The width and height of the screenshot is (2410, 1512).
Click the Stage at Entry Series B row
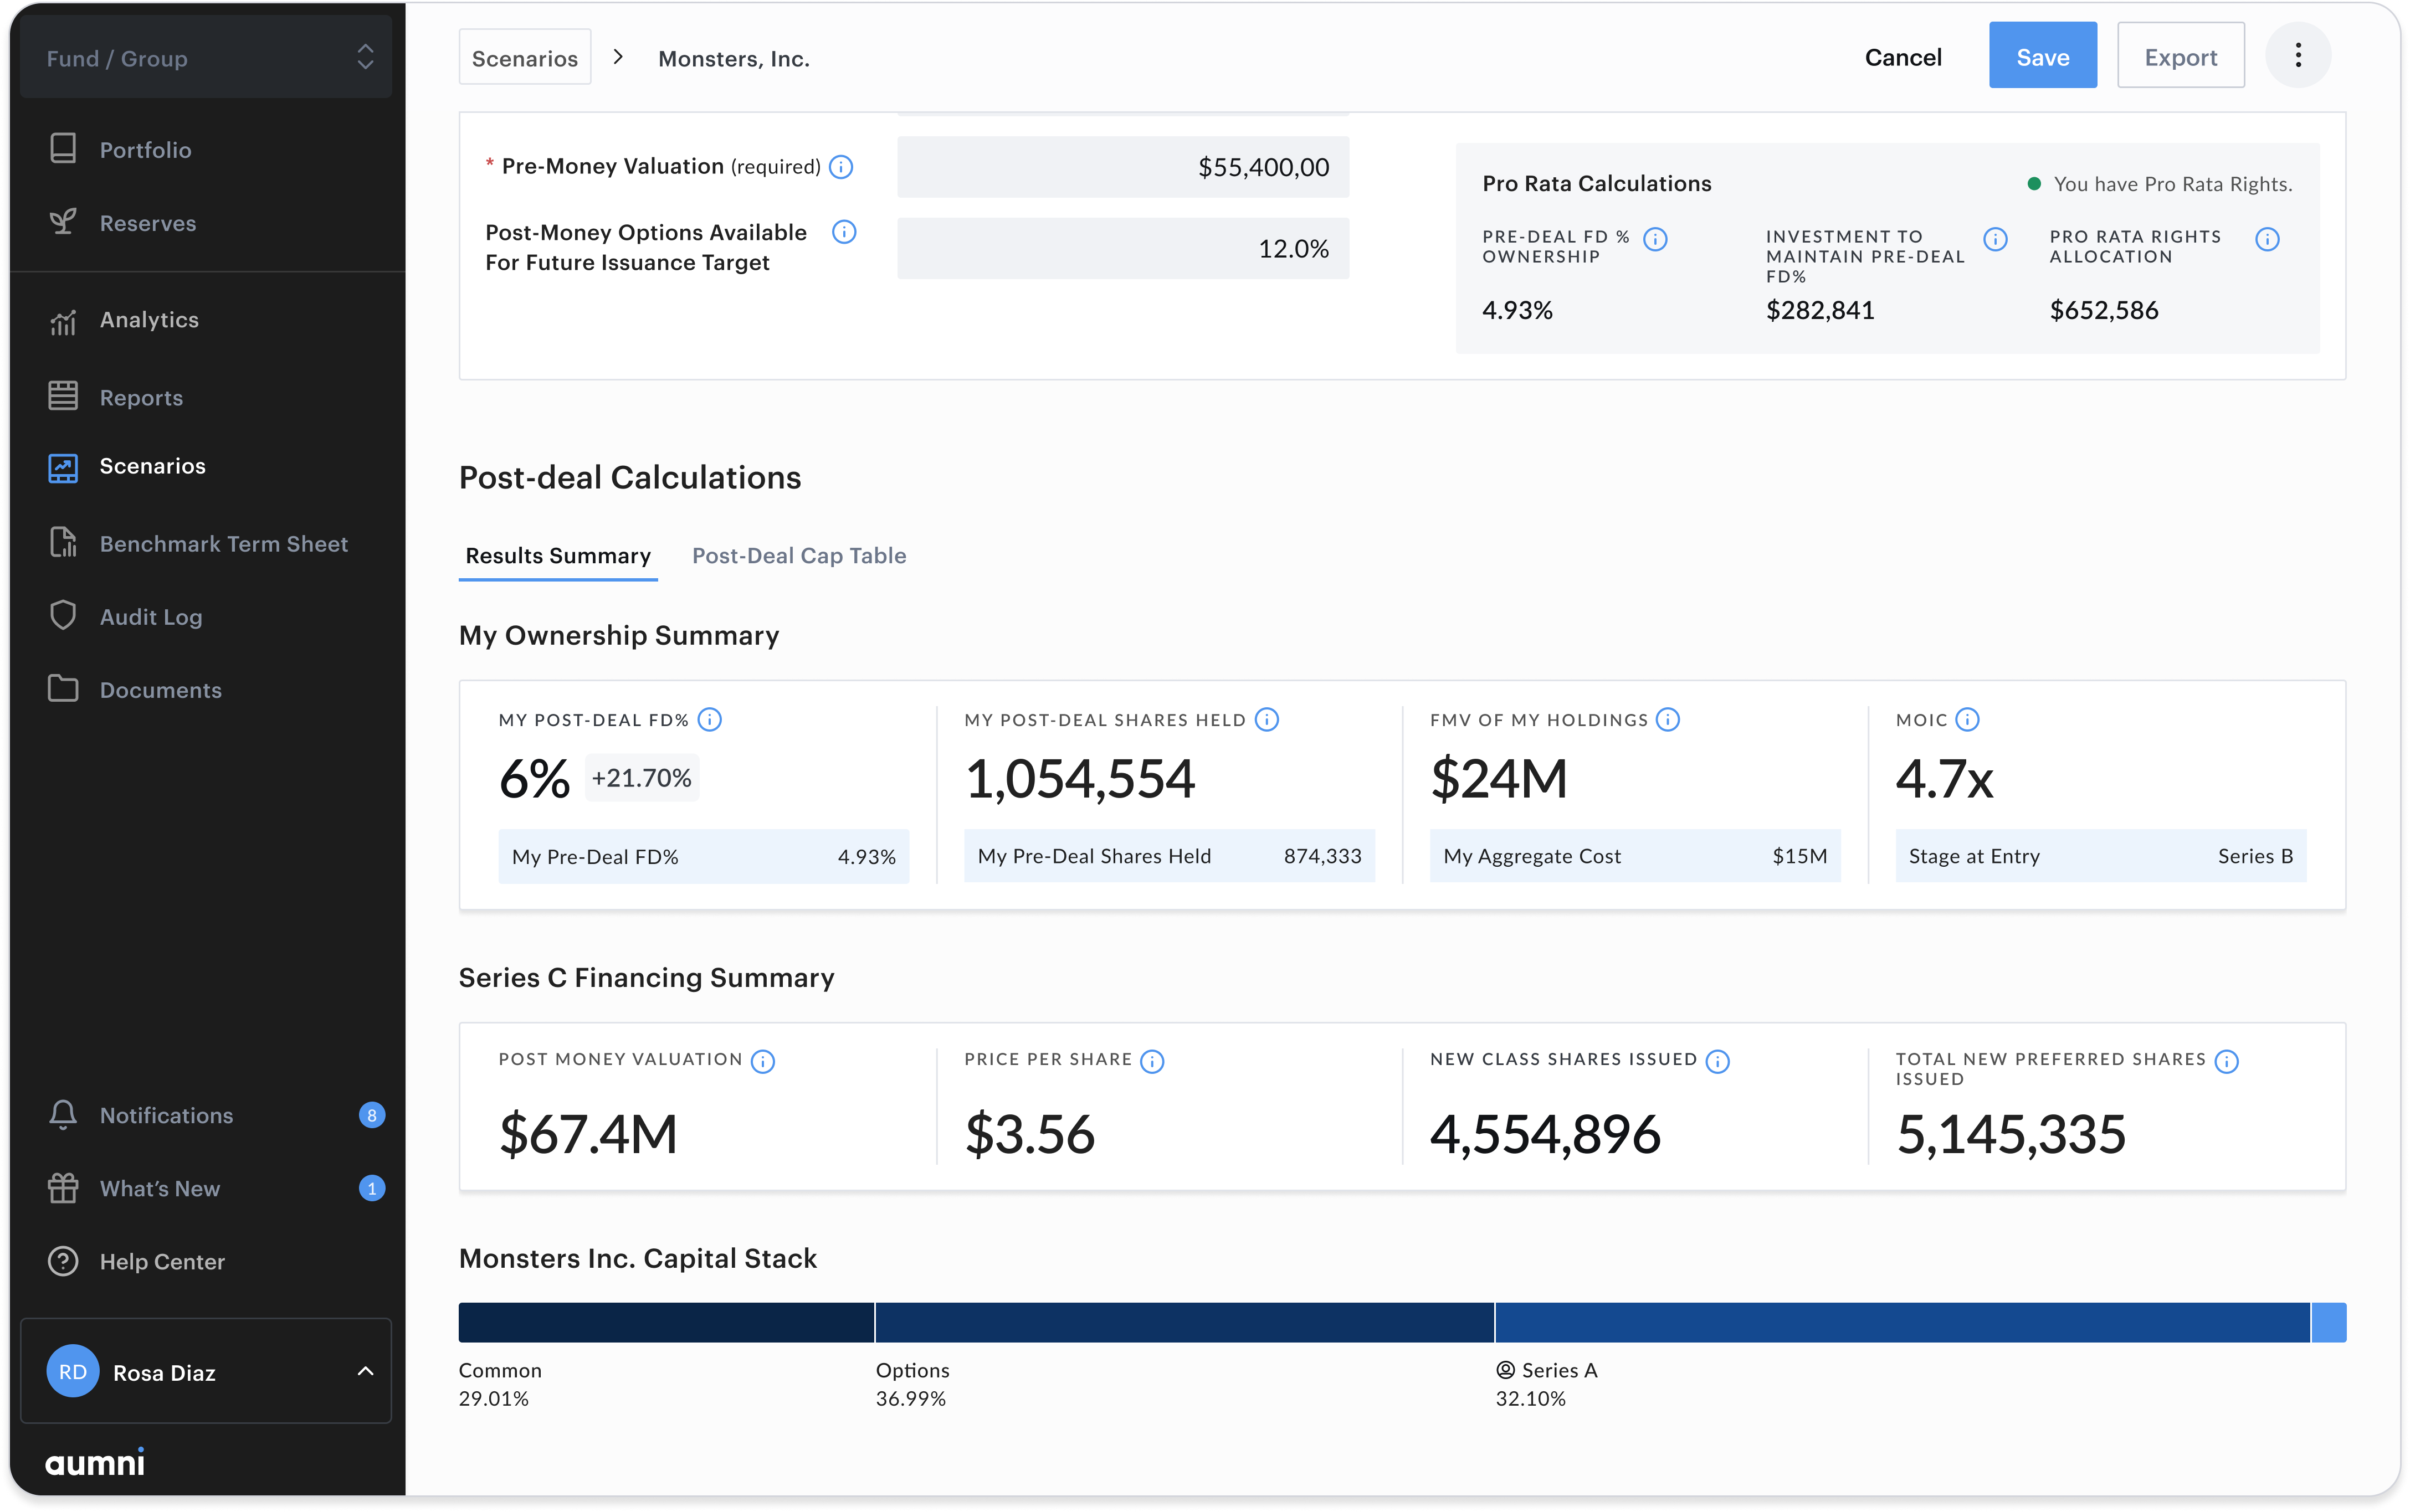click(x=2100, y=856)
